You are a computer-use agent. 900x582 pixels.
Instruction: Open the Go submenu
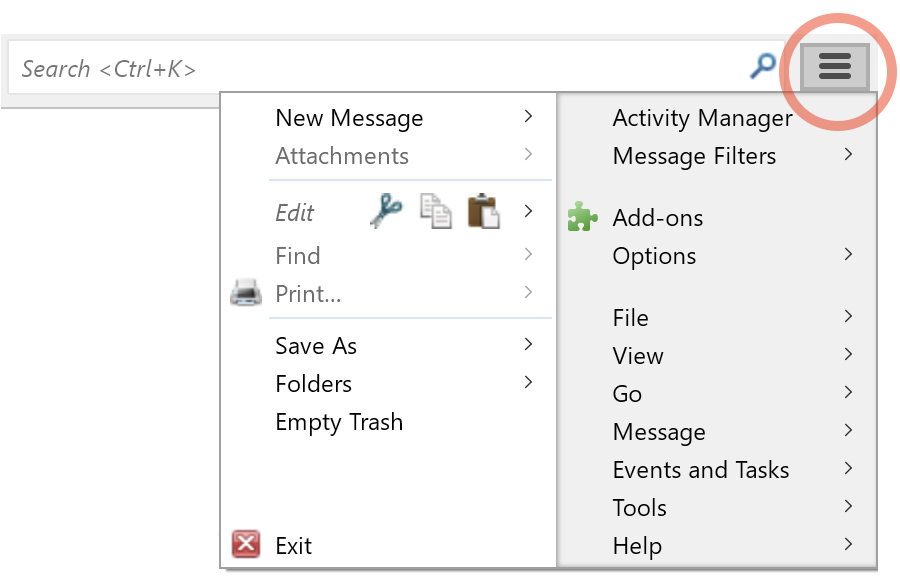click(626, 393)
